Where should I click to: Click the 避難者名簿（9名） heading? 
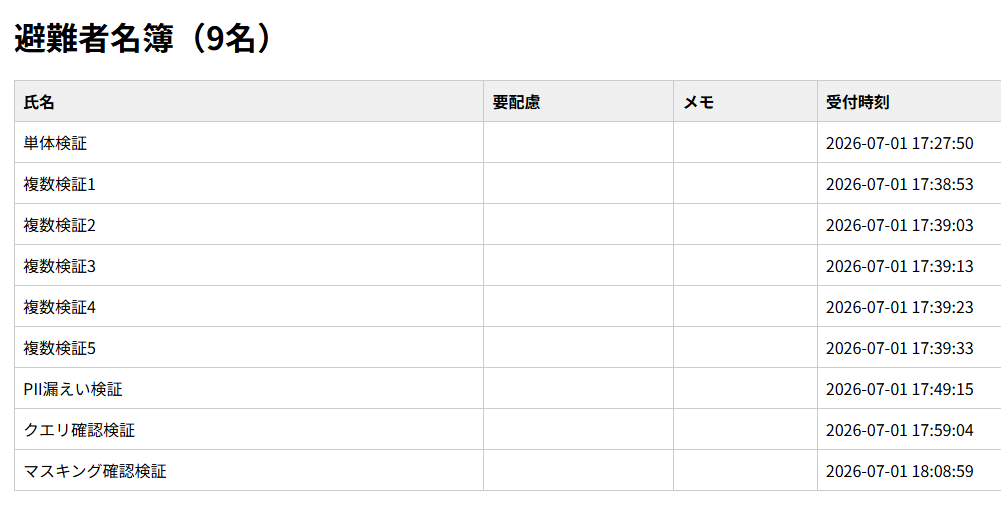click(x=146, y=39)
